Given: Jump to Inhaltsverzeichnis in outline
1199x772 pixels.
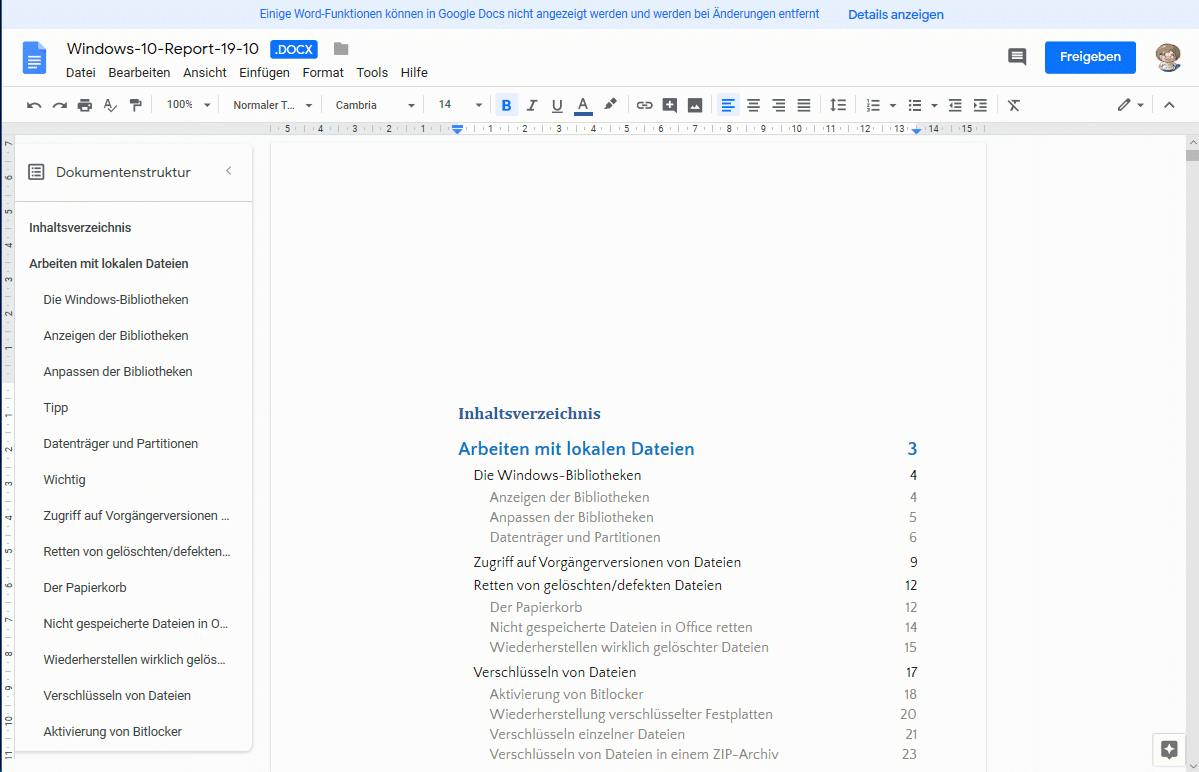Looking at the screenshot, I should click(x=80, y=228).
